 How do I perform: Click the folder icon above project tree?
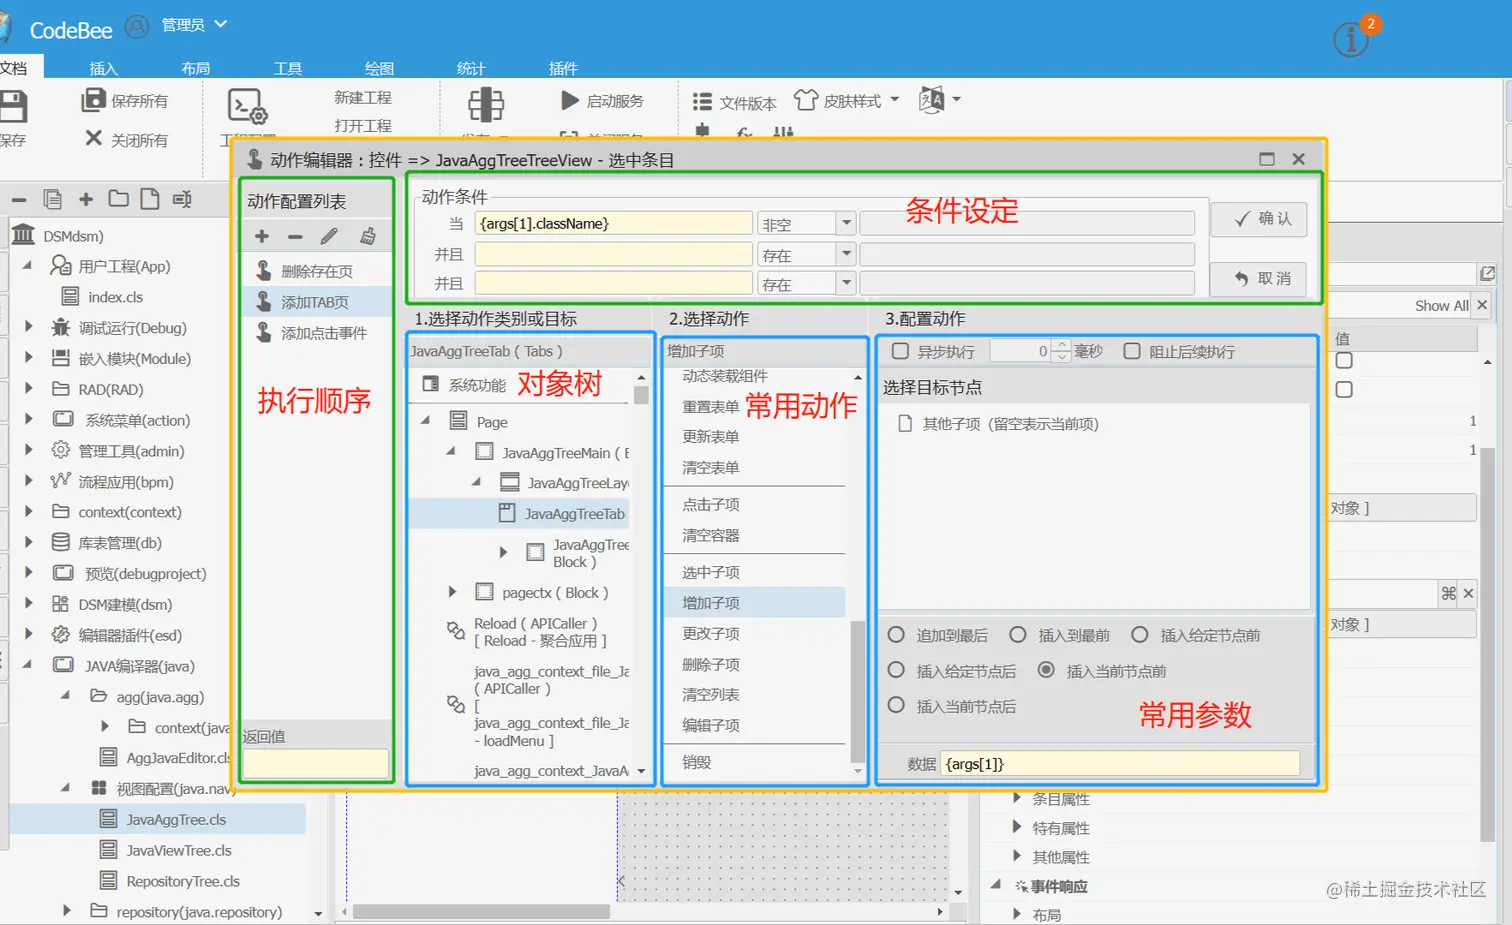point(118,198)
